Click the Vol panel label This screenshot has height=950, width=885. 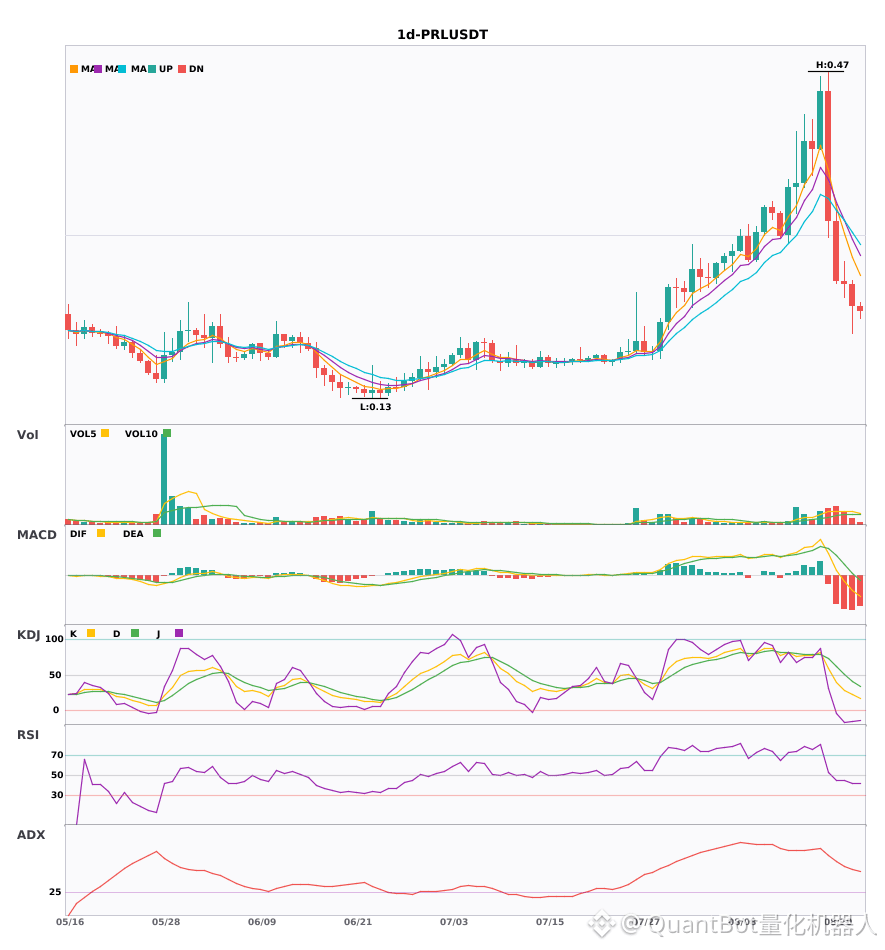coord(27,435)
